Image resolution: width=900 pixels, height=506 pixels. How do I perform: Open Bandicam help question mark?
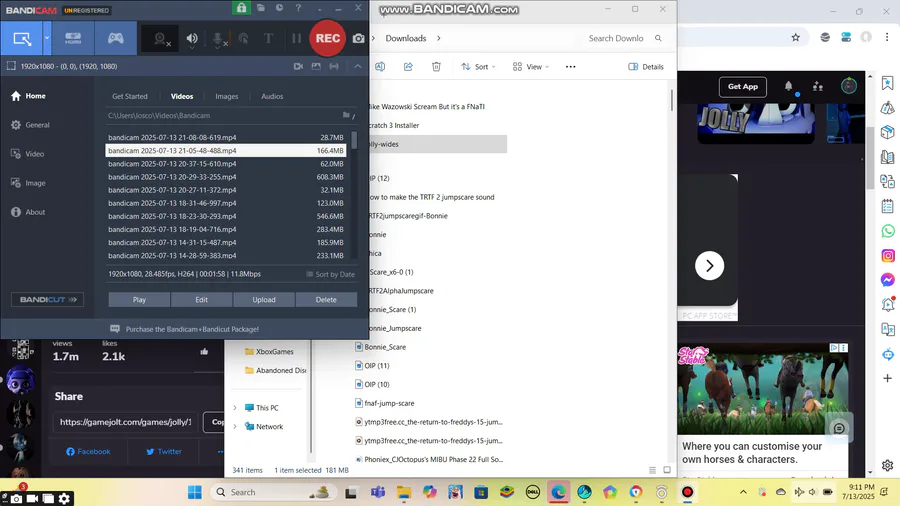pyautogui.click(x=298, y=8)
